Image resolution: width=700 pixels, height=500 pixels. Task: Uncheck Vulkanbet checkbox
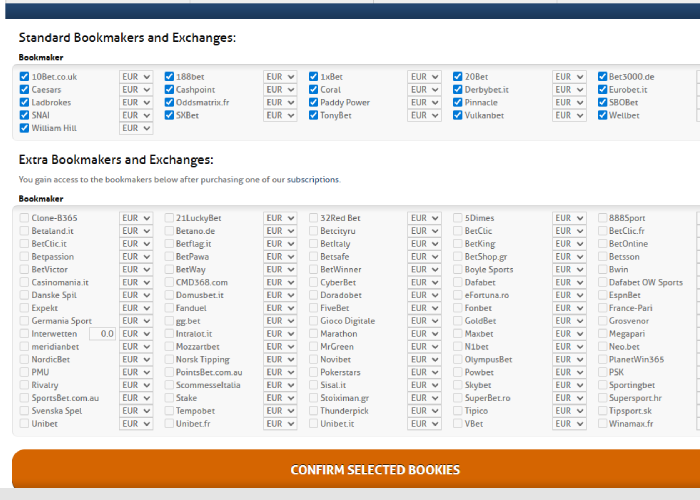(x=458, y=115)
